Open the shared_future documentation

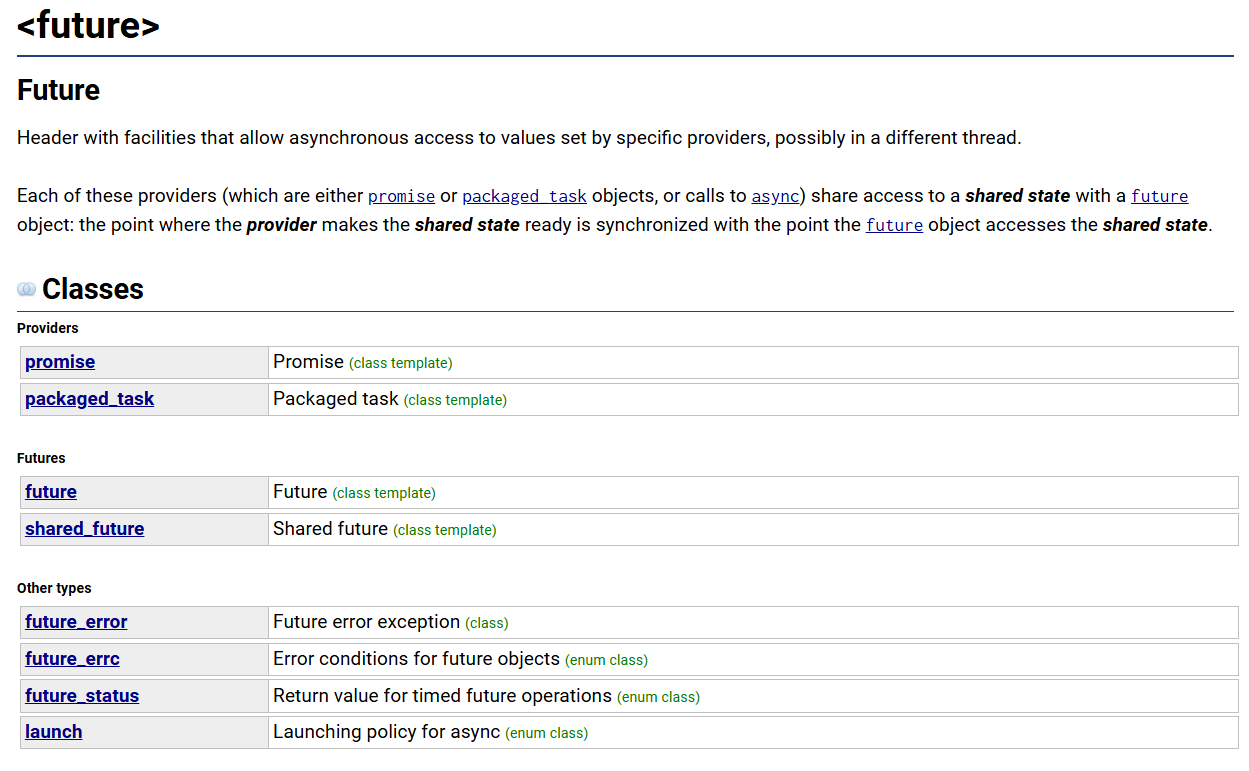84,528
